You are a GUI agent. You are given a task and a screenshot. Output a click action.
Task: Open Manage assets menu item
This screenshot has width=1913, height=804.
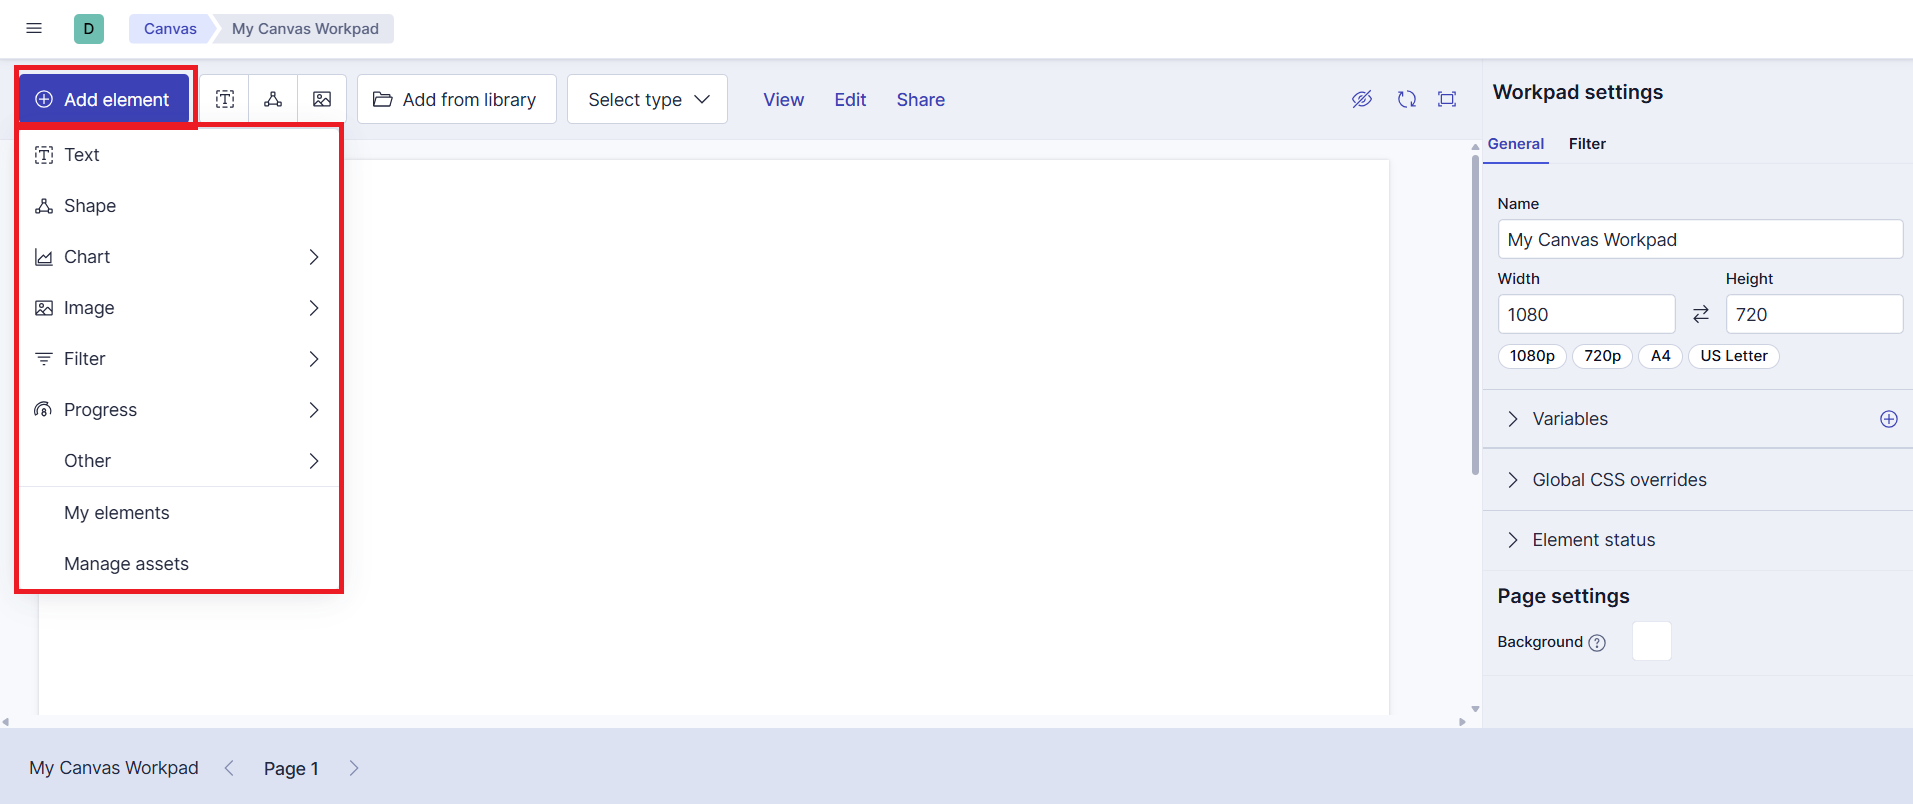coord(180,564)
